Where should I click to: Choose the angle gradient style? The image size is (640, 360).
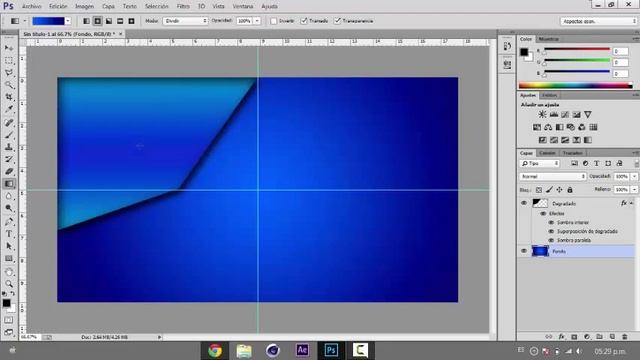coord(109,21)
